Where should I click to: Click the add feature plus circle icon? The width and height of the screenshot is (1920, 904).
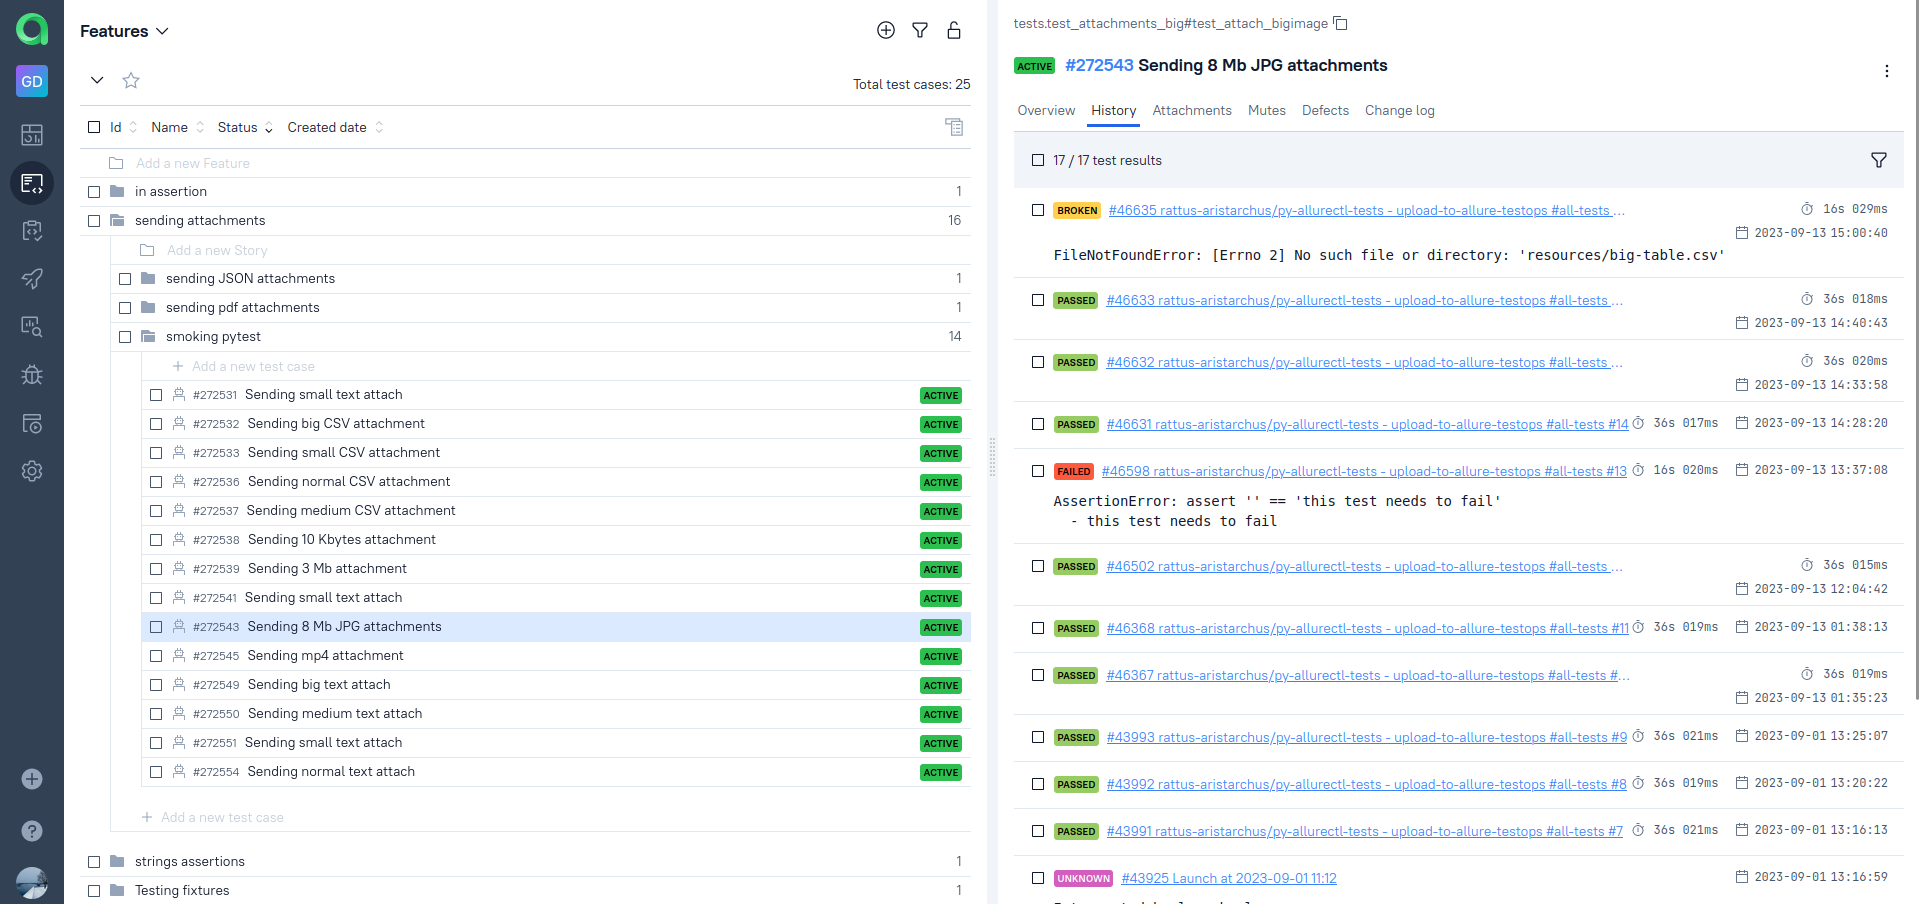tap(885, 30)
